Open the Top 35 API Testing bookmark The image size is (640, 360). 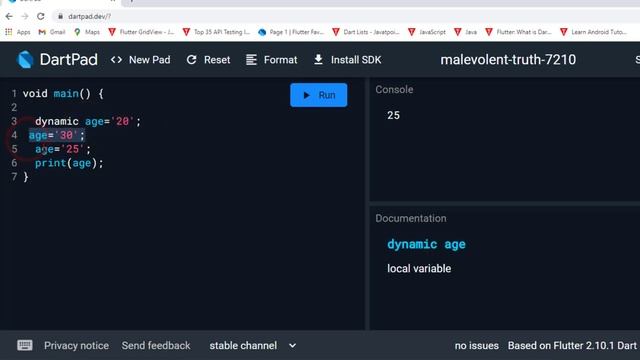click(216, 32)
